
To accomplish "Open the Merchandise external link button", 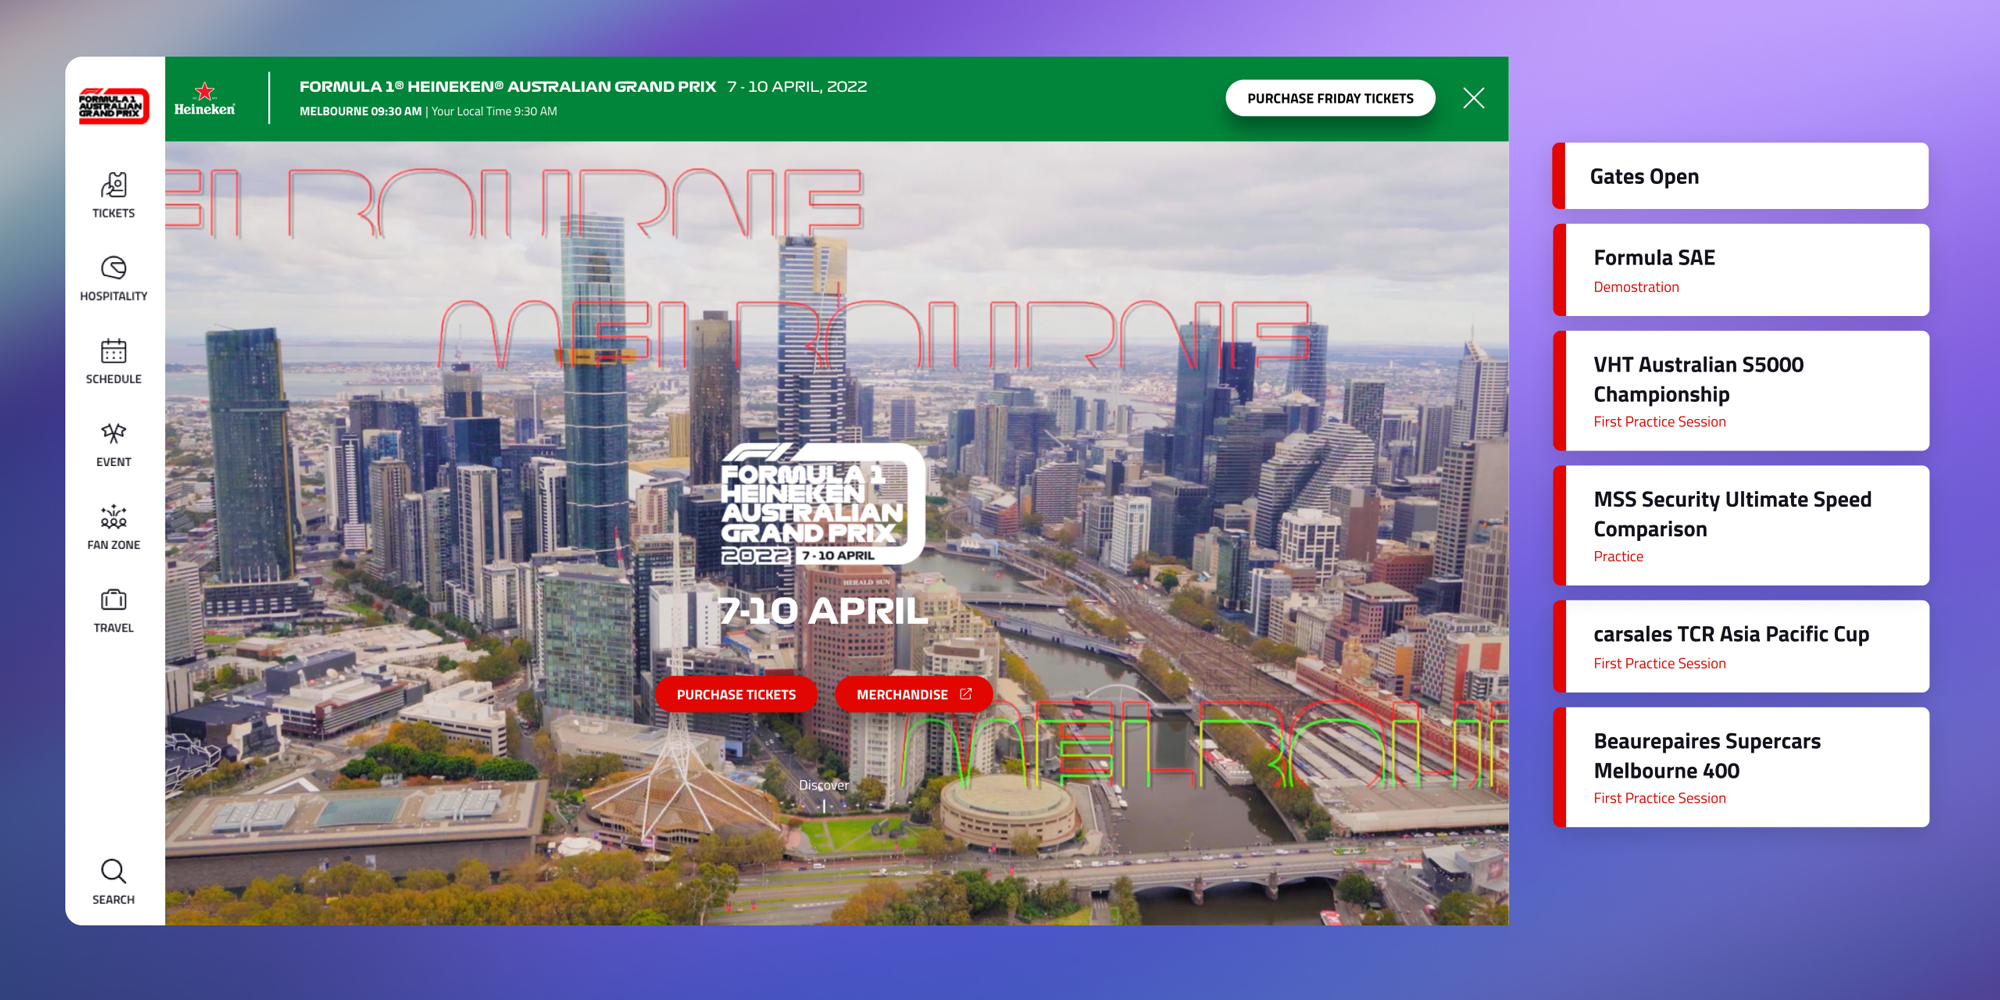I will [x=913, y=694].
